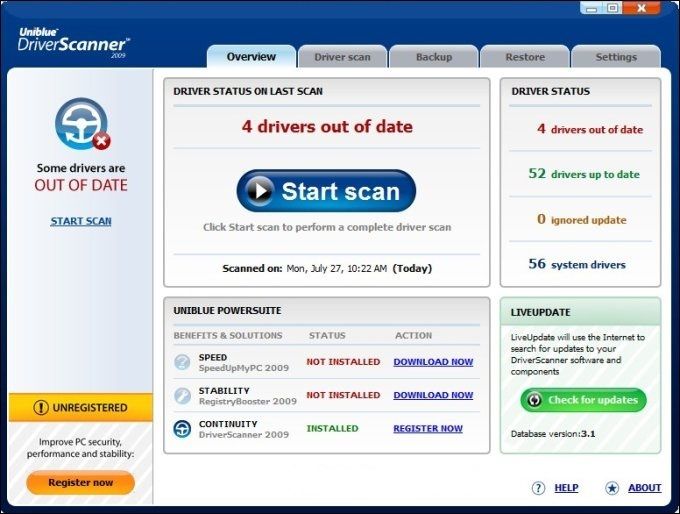Click 'DriverScanner 2009' product name
The width and height of the screenshot is (680, 514).
tap(244, 435)
